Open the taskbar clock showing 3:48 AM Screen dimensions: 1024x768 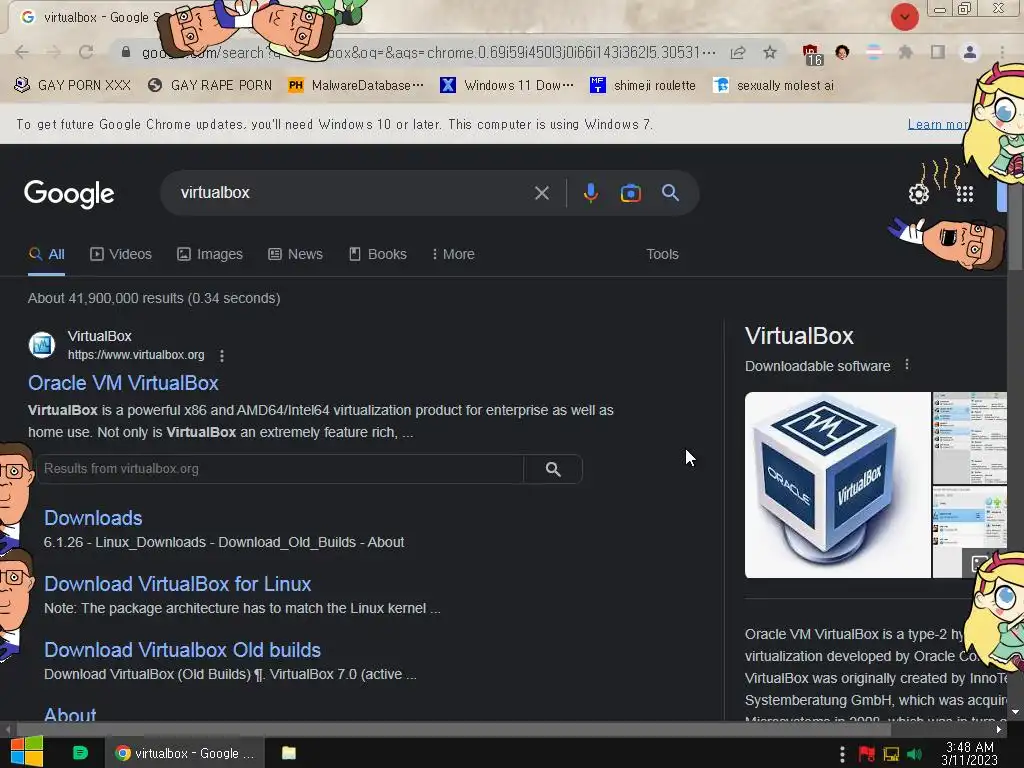click(970, 754)
